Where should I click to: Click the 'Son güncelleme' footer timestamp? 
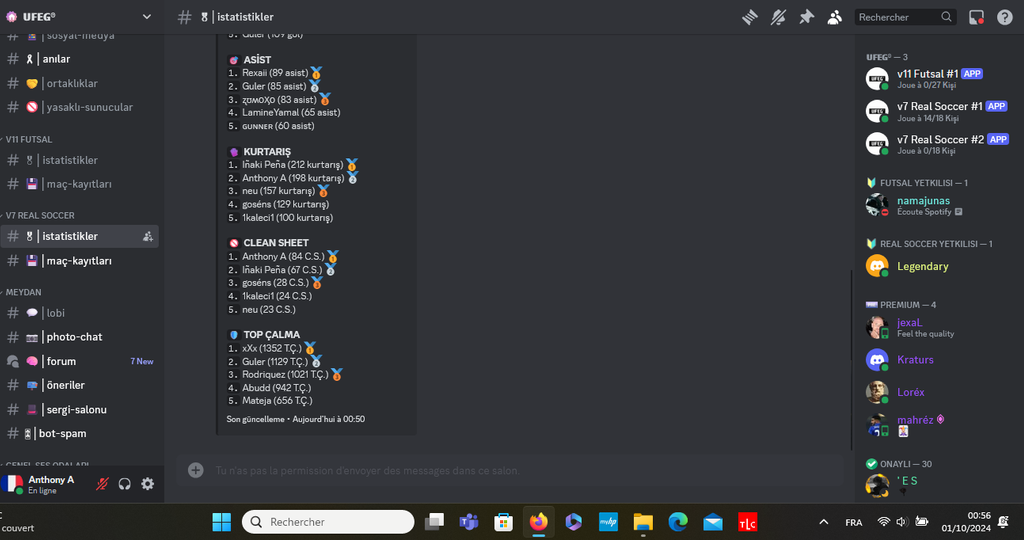[296, 419]
